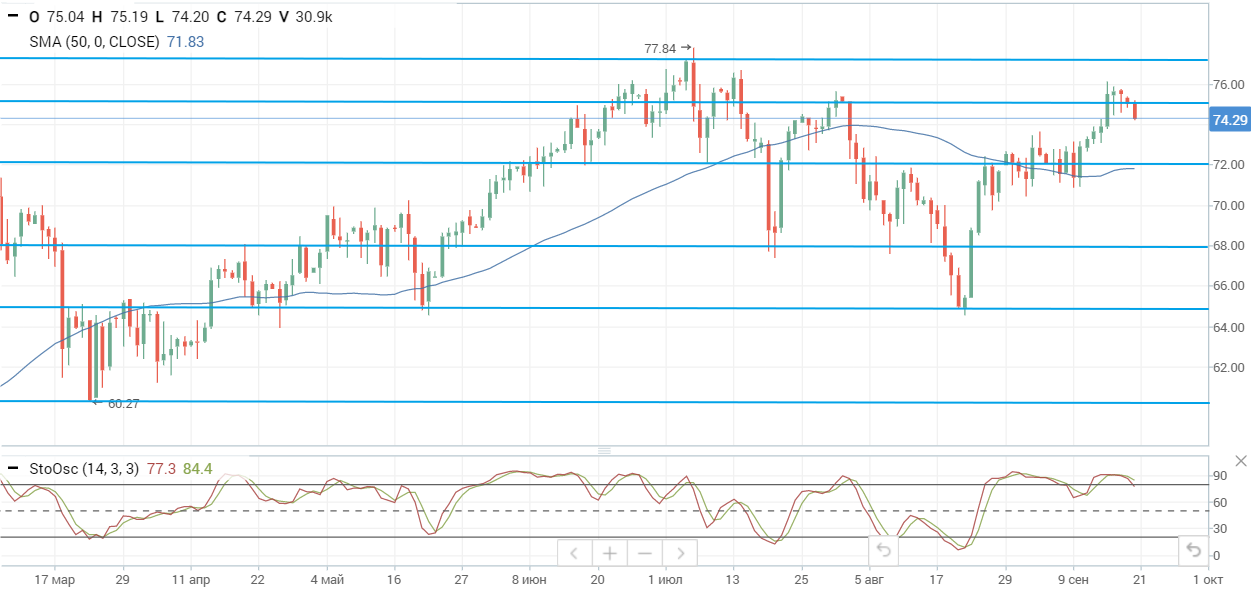Click the 77.84 high price marker
This screenshot has width=1251, height=595.
[660, 48]
